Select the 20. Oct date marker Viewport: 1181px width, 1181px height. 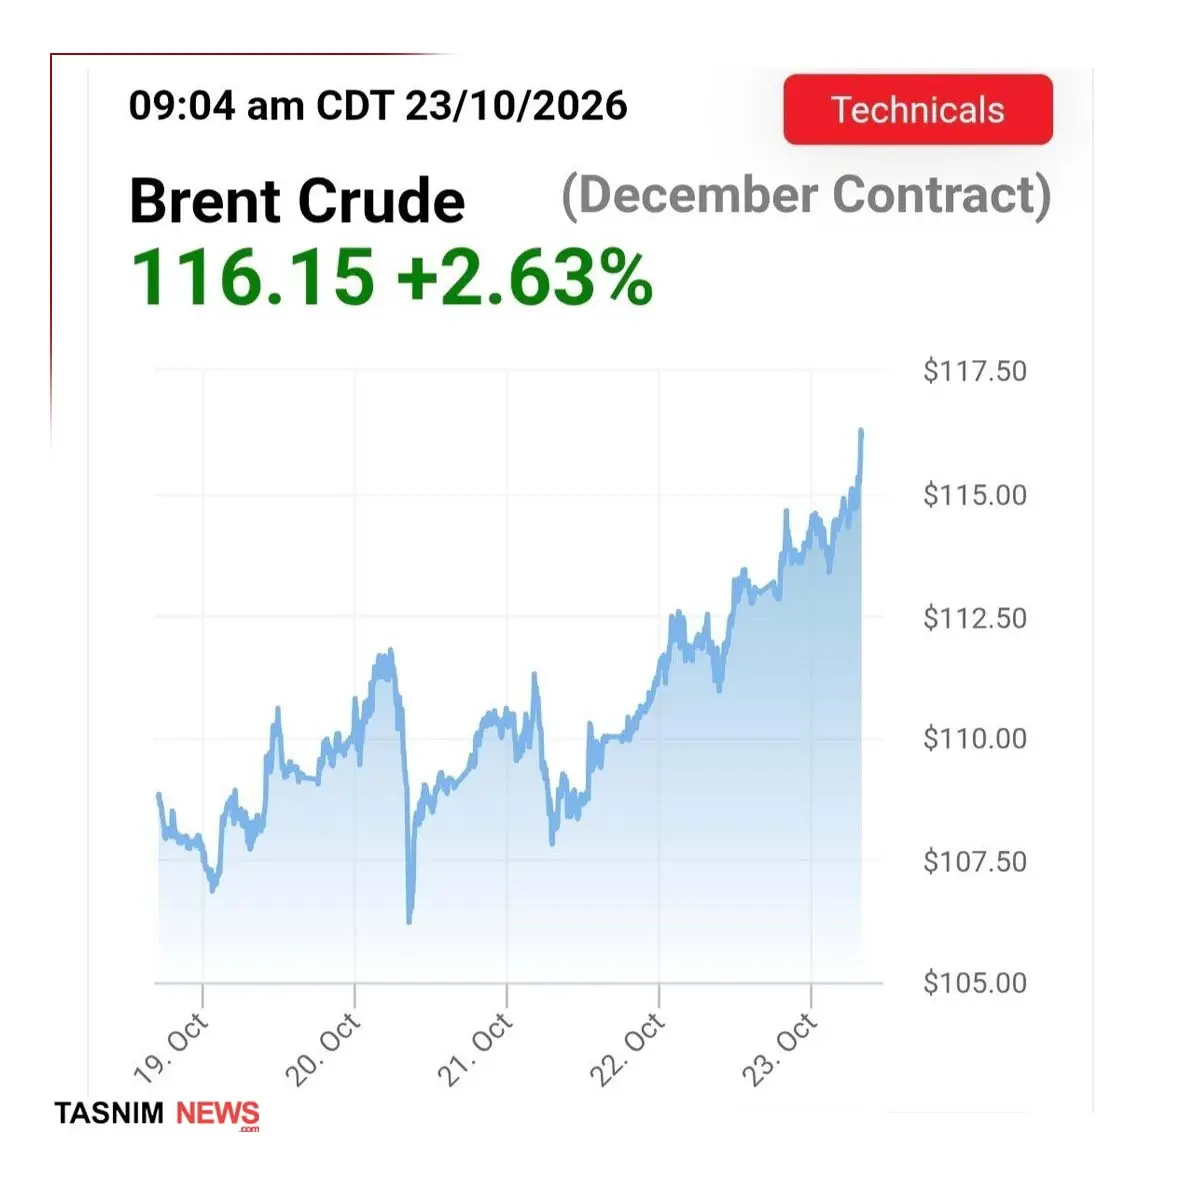(324, 1049)
